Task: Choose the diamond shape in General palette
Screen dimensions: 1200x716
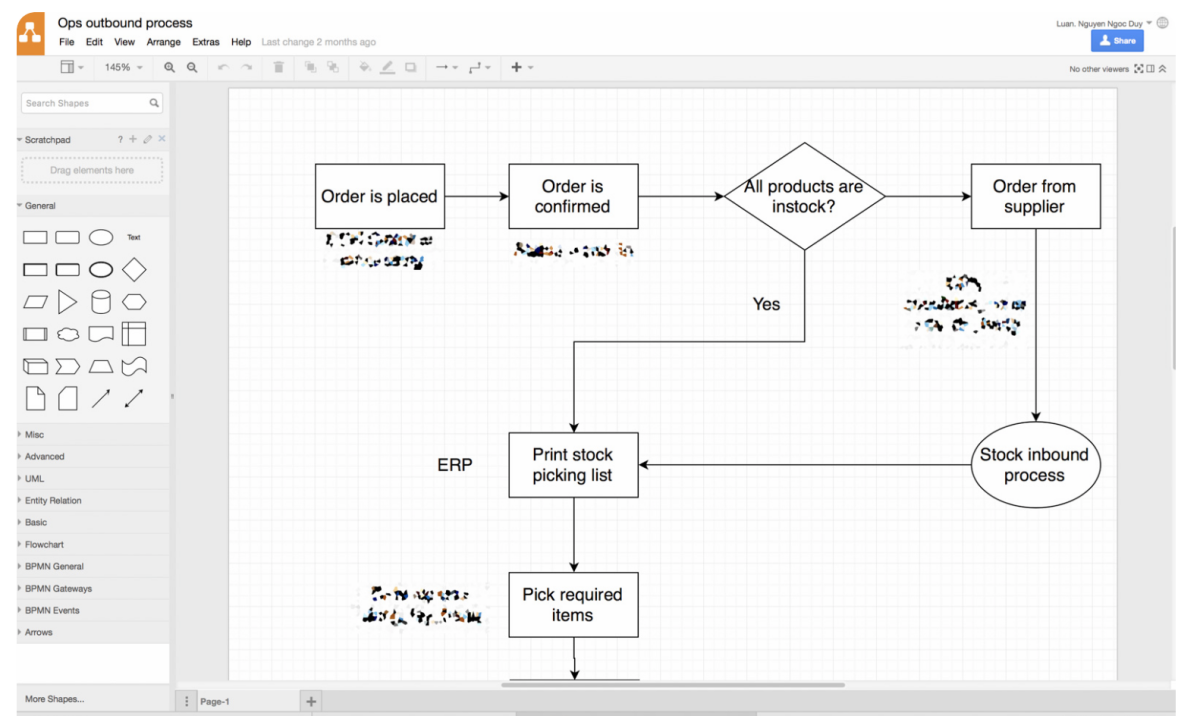Action: [134, 270]
